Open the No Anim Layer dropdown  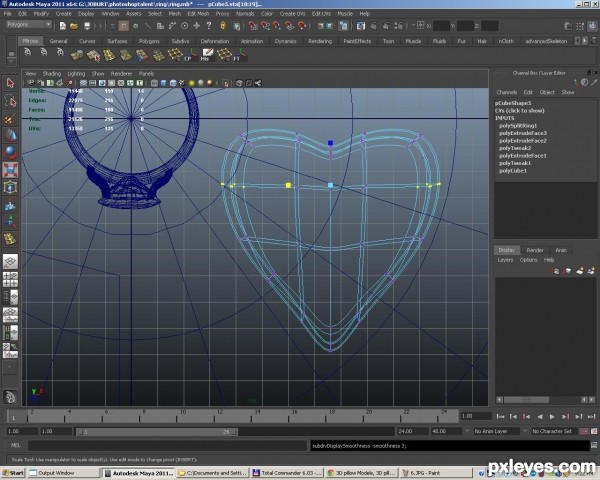point(497,431)
